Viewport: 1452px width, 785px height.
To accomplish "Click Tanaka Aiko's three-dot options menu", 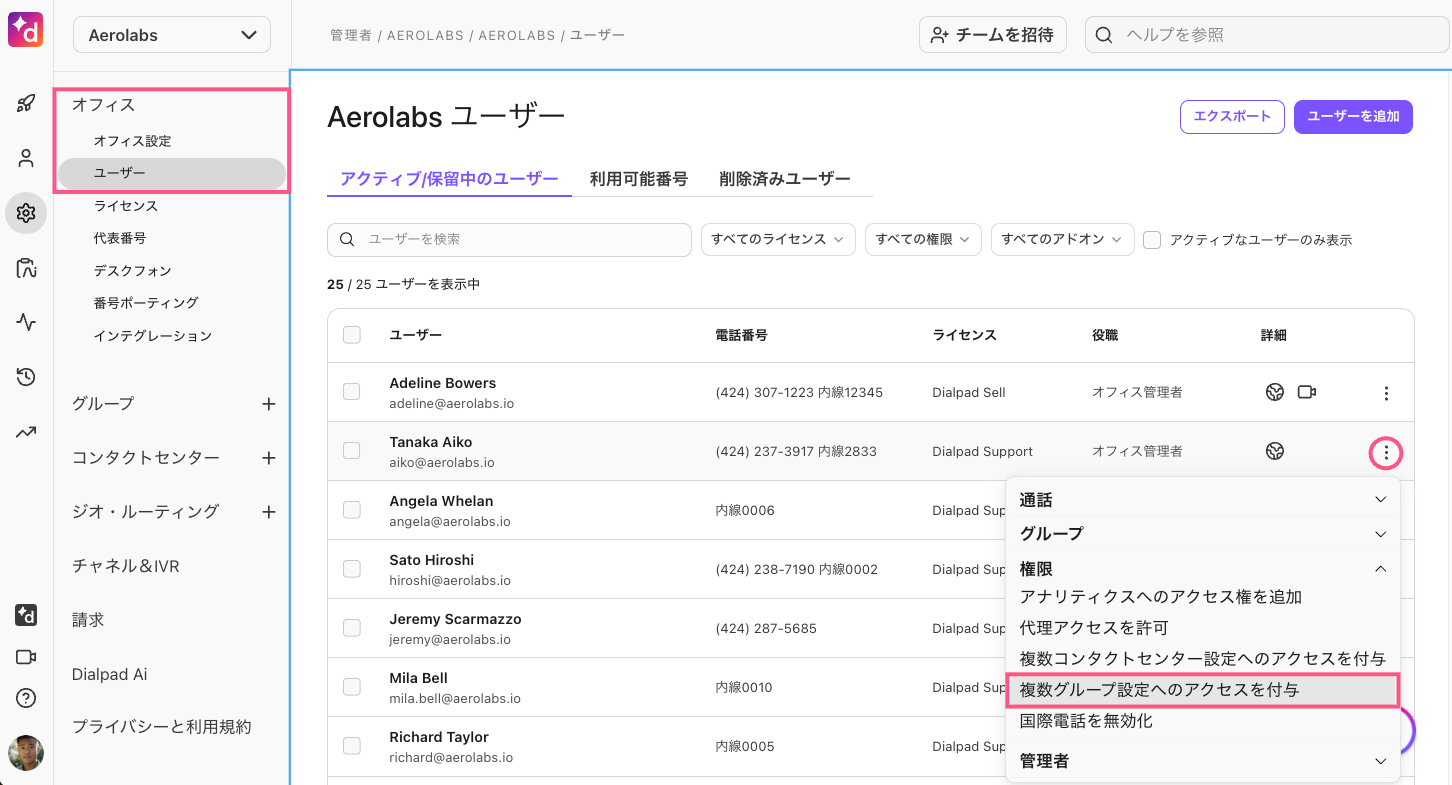I will point(1386,453).
